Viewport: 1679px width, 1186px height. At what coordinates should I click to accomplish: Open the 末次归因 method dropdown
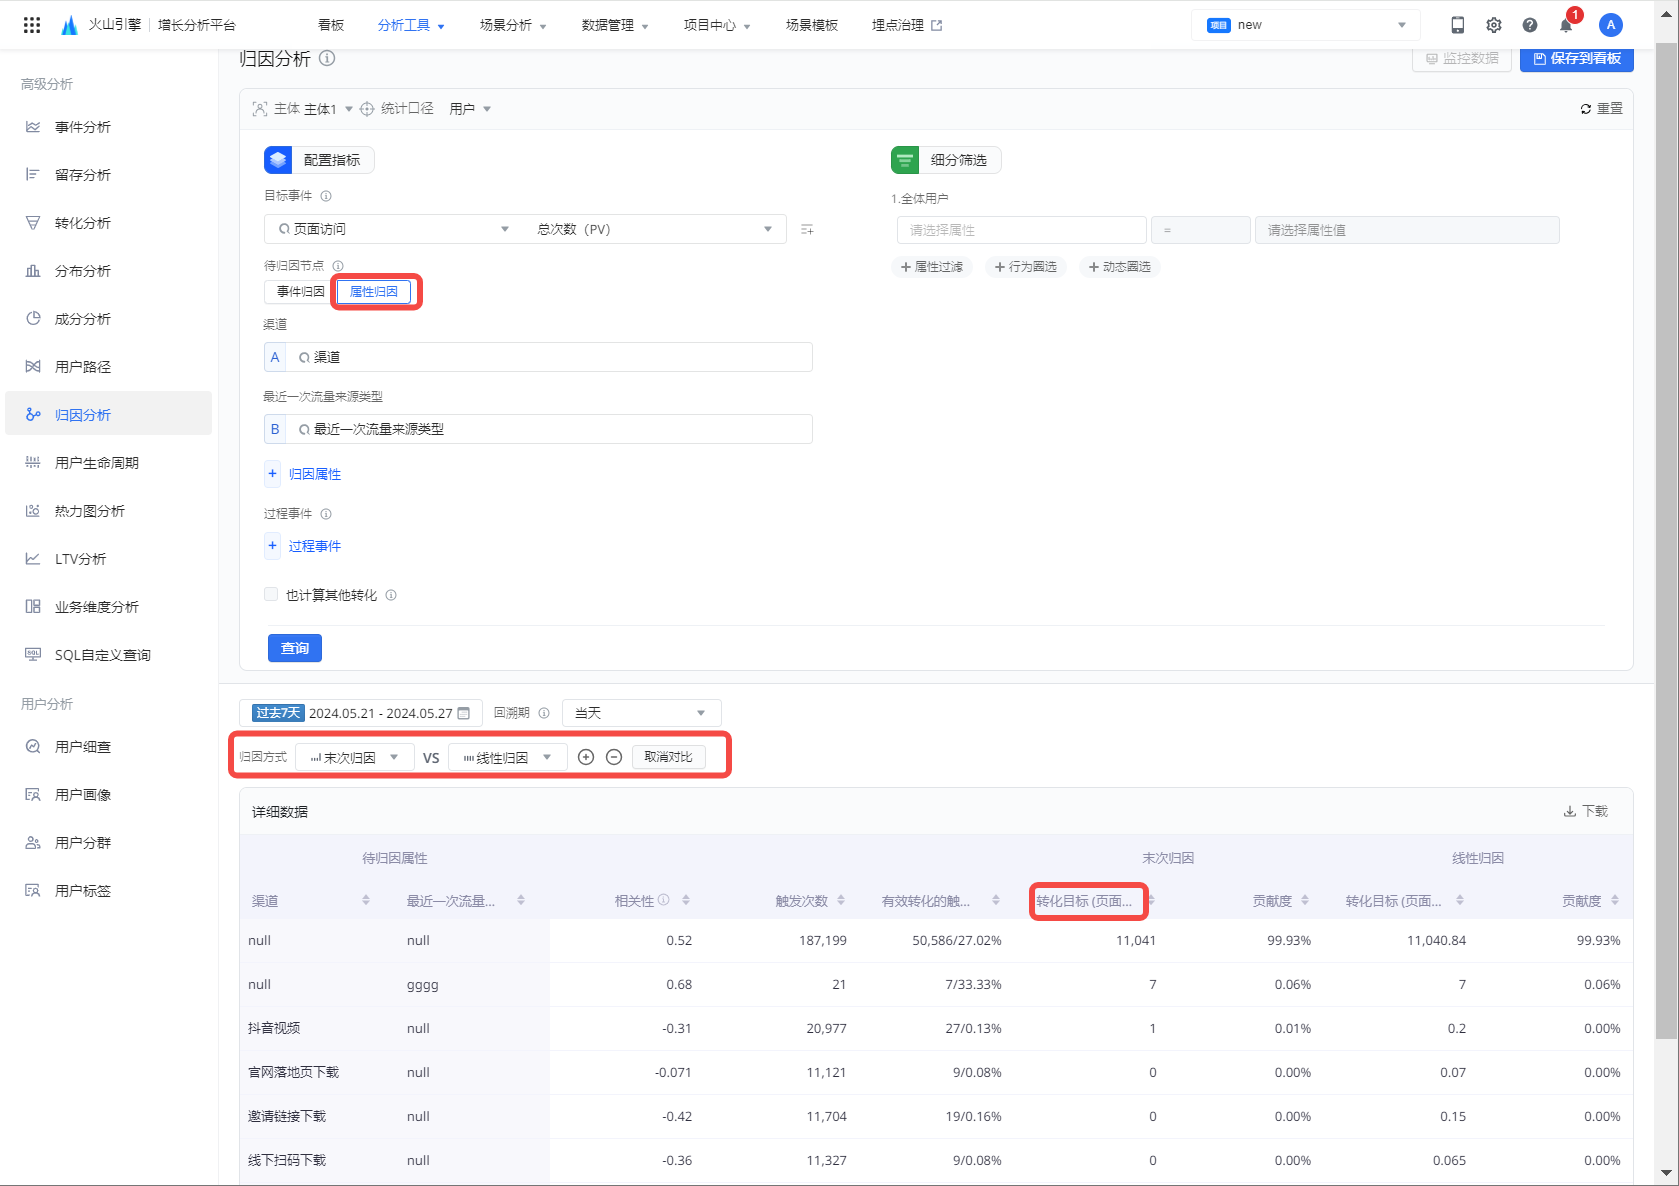coord(354,758)
